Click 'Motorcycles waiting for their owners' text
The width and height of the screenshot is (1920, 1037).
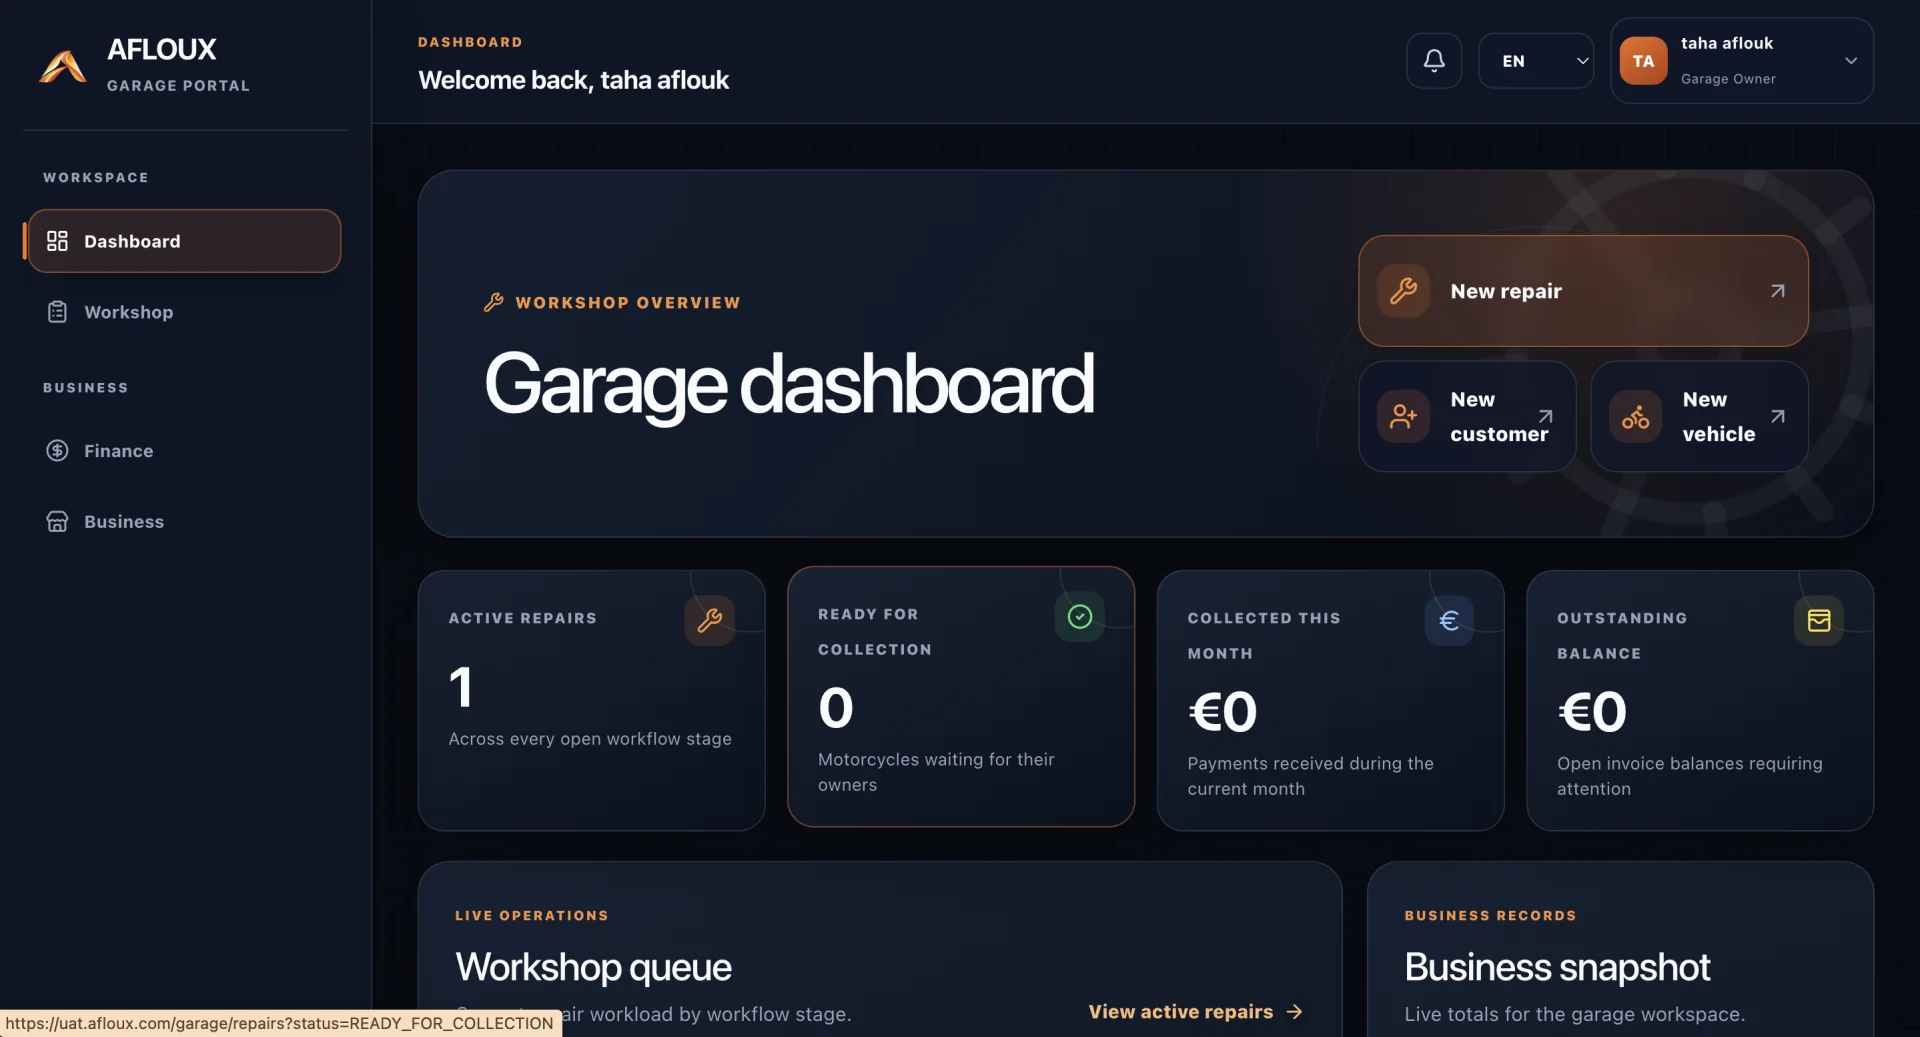point(936,772)
